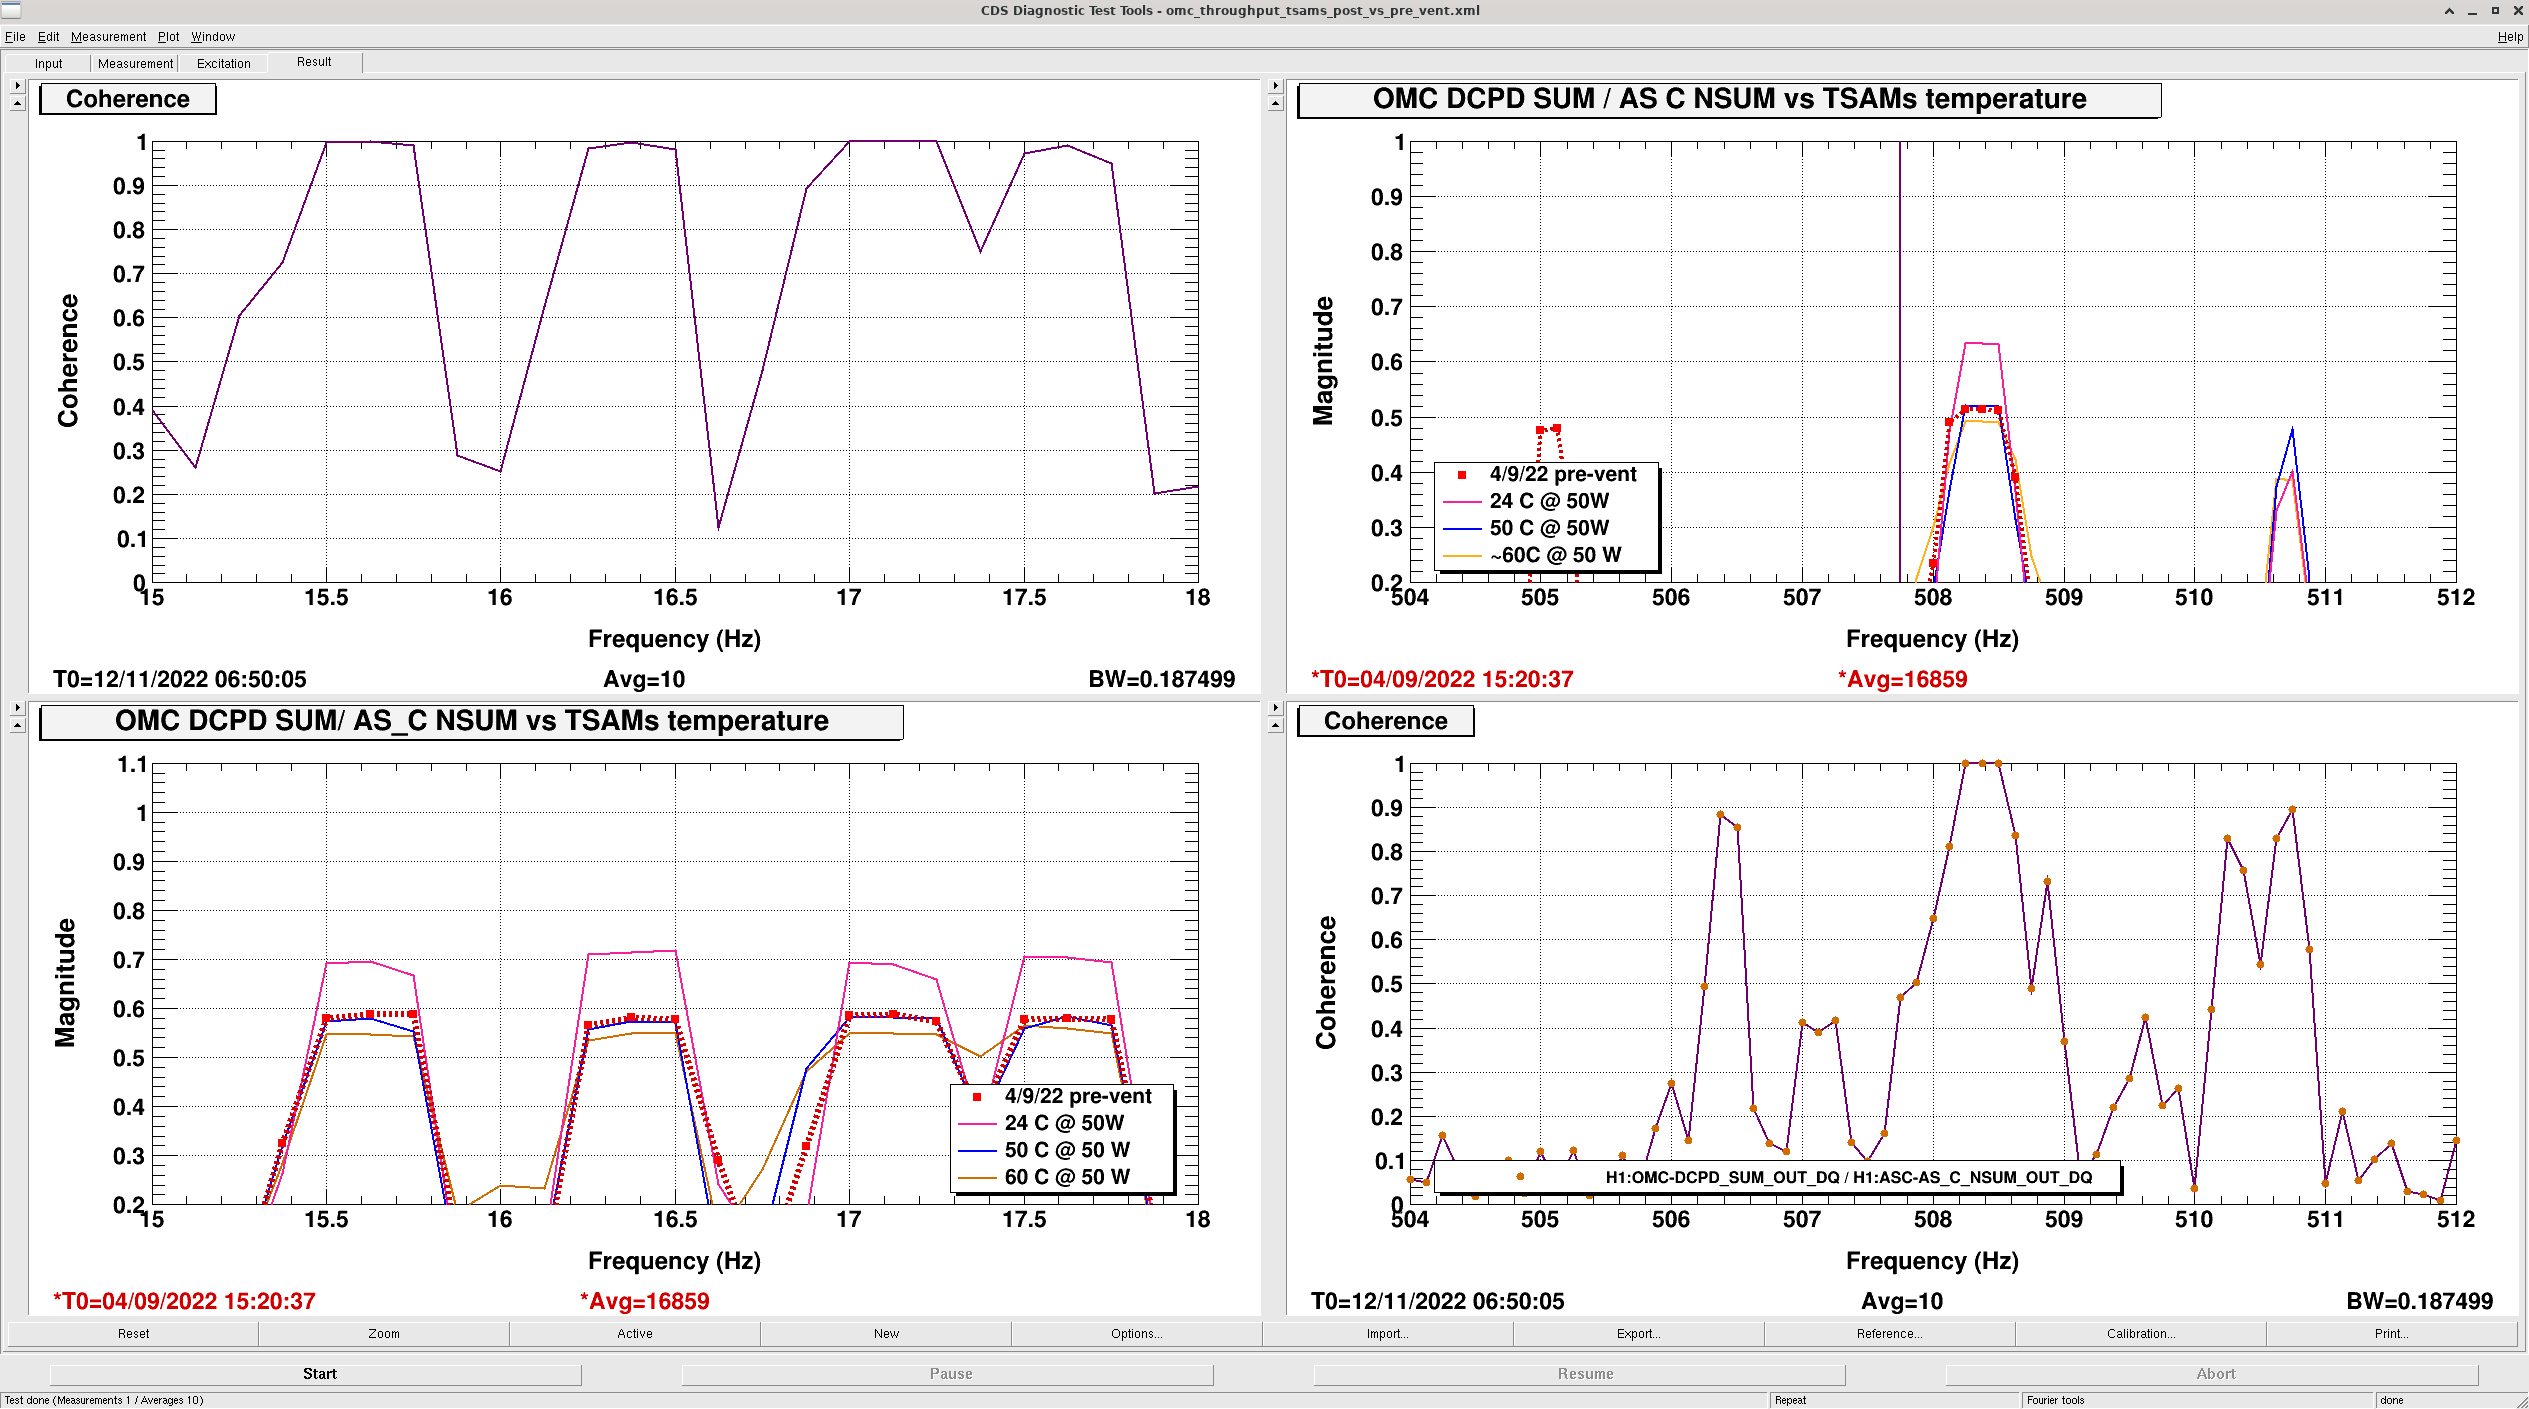
Task: Switch to the Input tab
Action: pyautogui.click(x=48, y=63)
